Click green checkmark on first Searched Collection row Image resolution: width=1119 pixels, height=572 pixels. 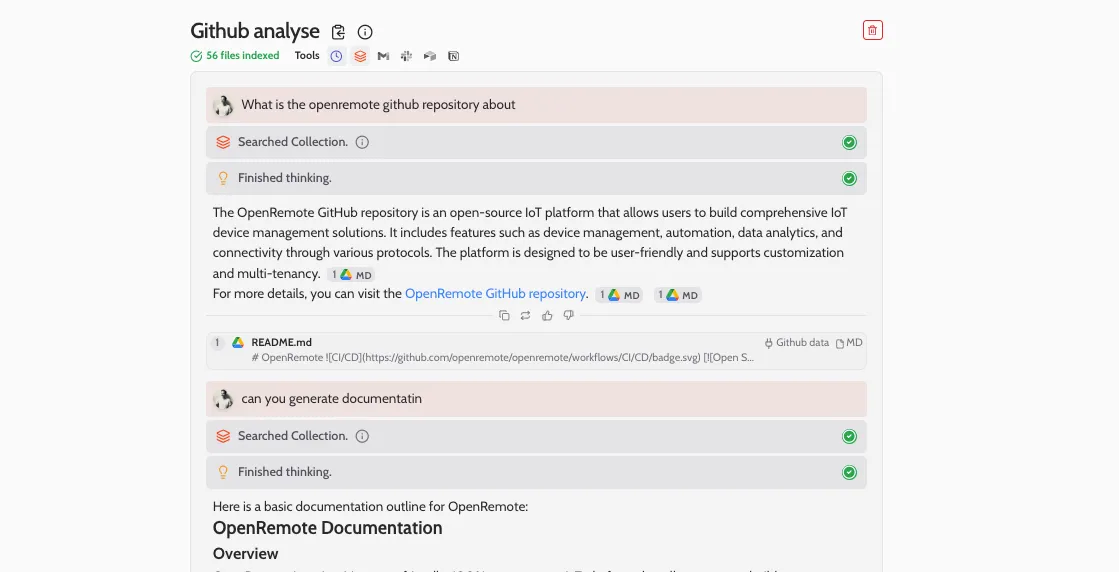click(849, 143)
